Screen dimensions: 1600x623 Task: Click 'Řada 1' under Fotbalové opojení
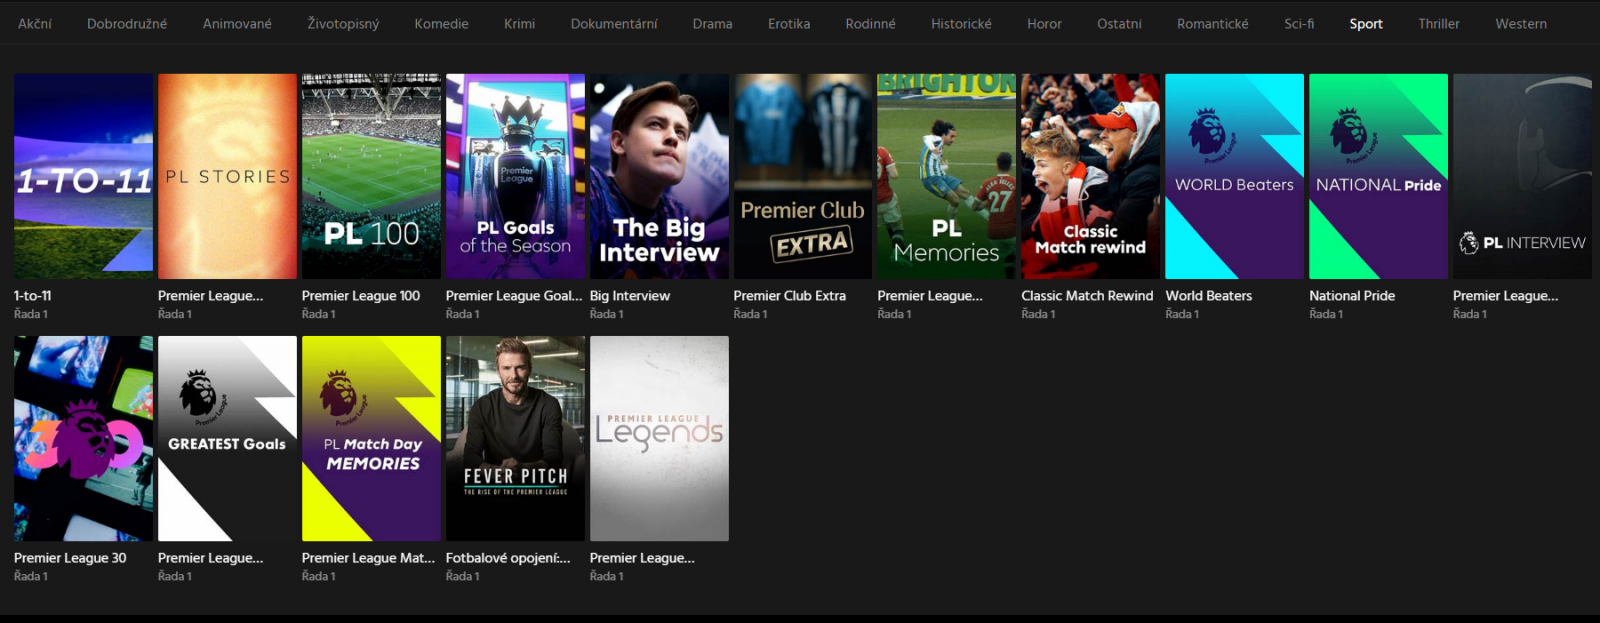(463, 576)
